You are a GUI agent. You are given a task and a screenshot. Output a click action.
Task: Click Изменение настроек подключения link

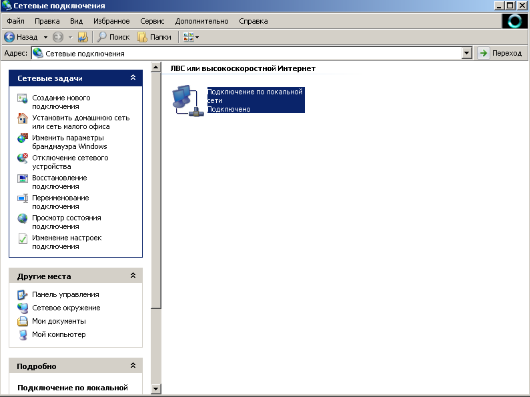point(67,242)
